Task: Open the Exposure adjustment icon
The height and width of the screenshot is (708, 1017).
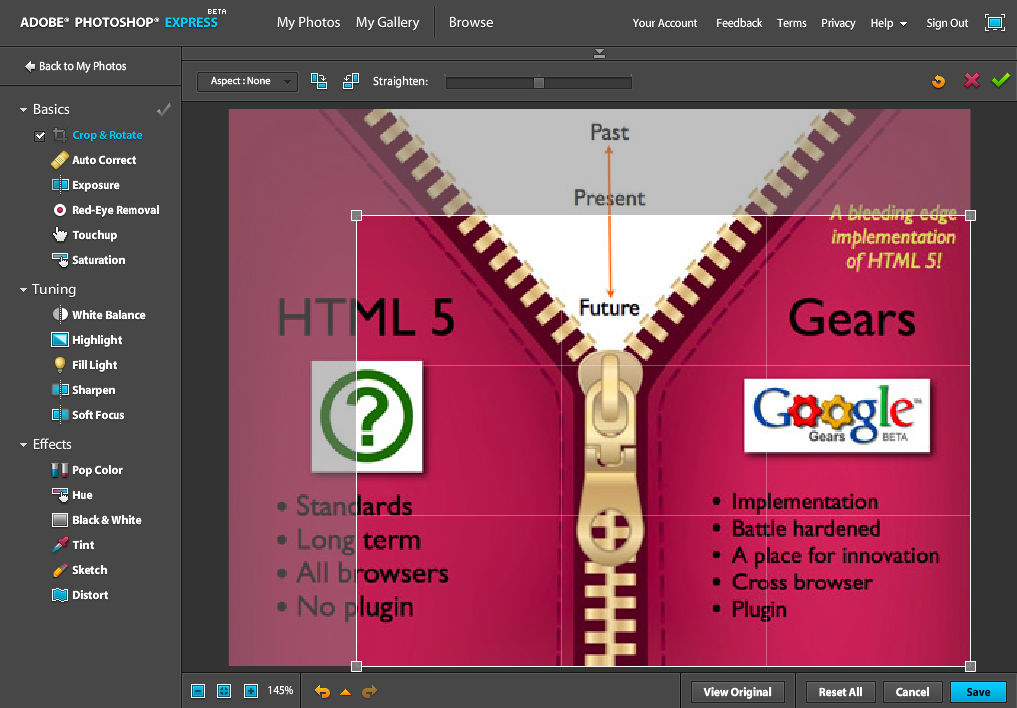Action: tap(60, 185)
